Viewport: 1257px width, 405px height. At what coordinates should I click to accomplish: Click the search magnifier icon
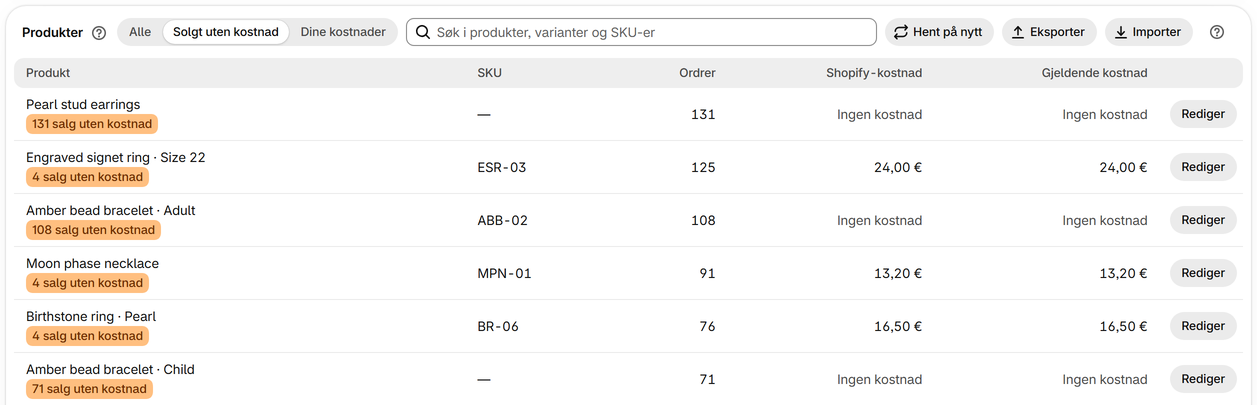pyautogui.click(x=424, y=32)
